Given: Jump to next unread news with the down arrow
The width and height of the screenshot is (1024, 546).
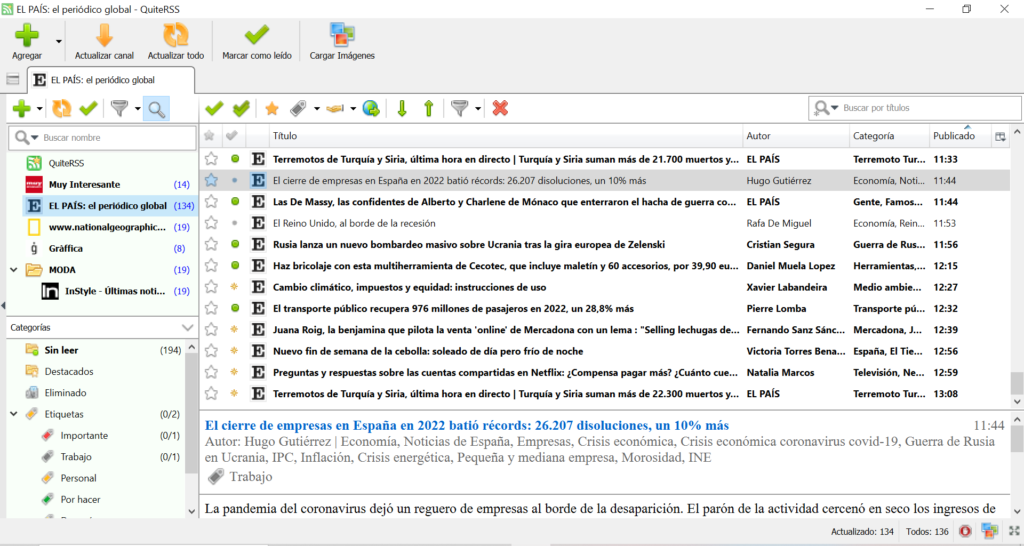Looking at the screenshot, I should coord(403,108).
